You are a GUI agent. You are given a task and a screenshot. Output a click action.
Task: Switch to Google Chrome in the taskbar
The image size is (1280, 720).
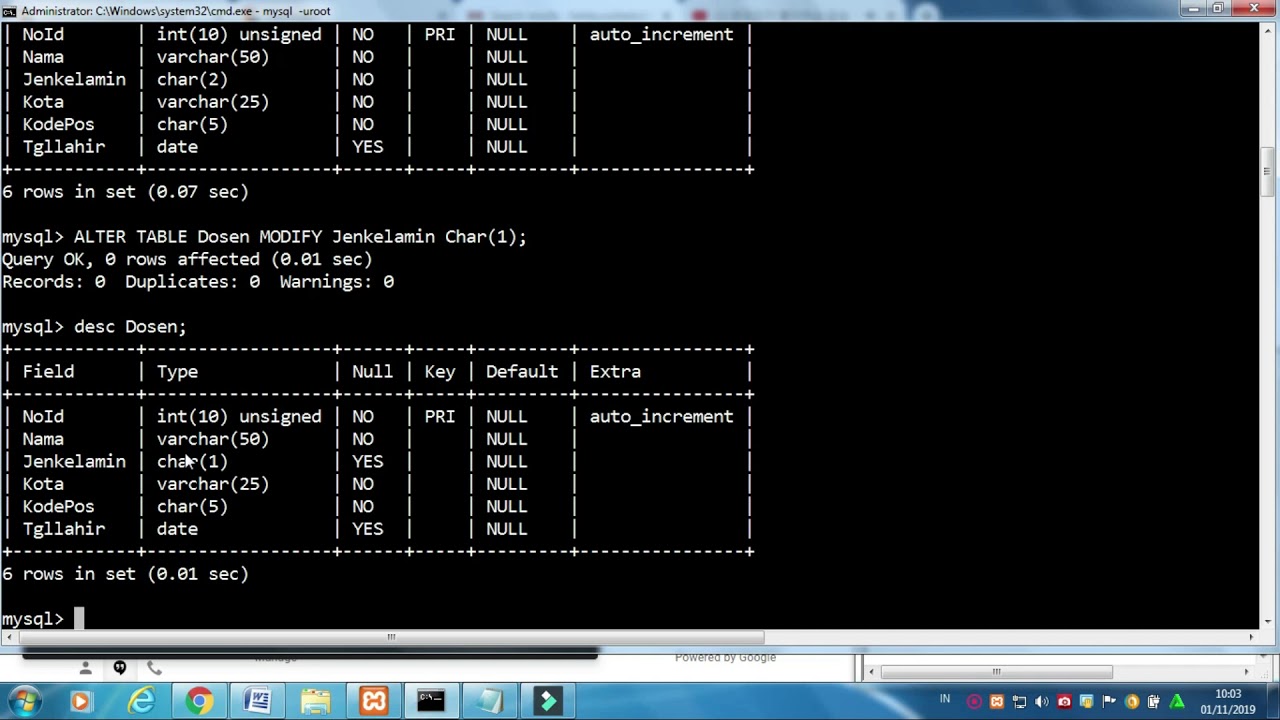pyautogui.click(x=199, y=701)
